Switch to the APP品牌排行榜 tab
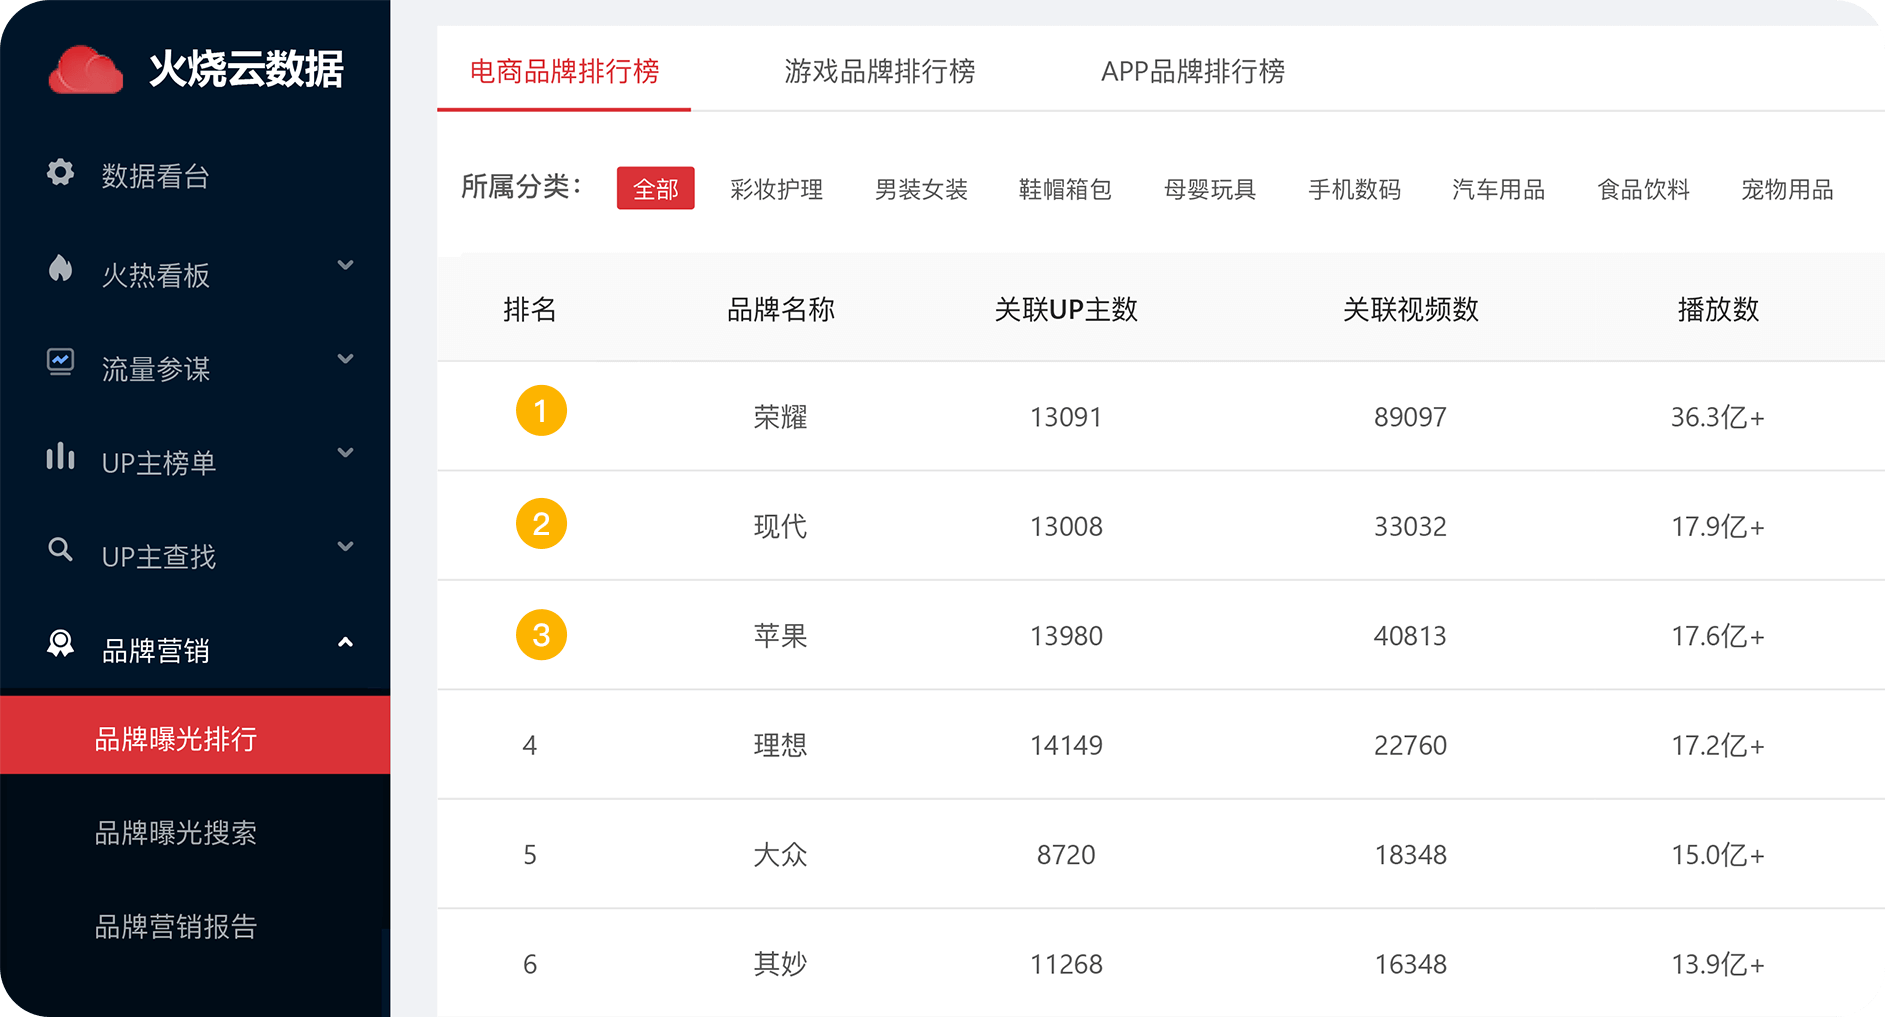1885x1017 pixels. (1192, 72)
